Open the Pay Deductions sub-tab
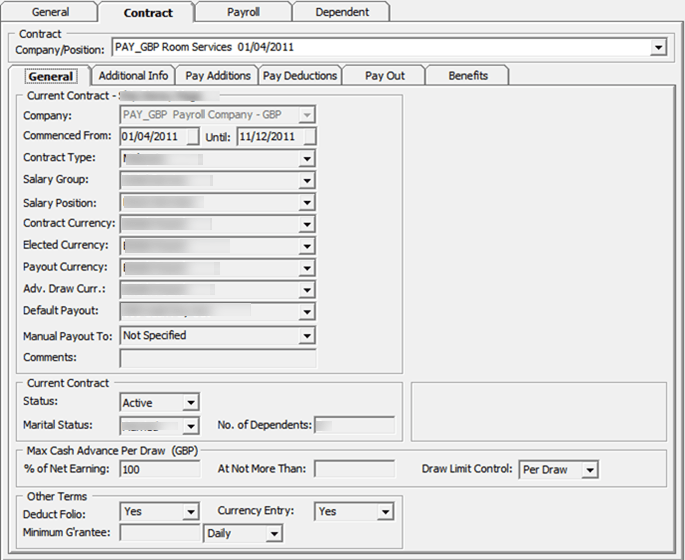The image size is (685, 560). point(300,76)
